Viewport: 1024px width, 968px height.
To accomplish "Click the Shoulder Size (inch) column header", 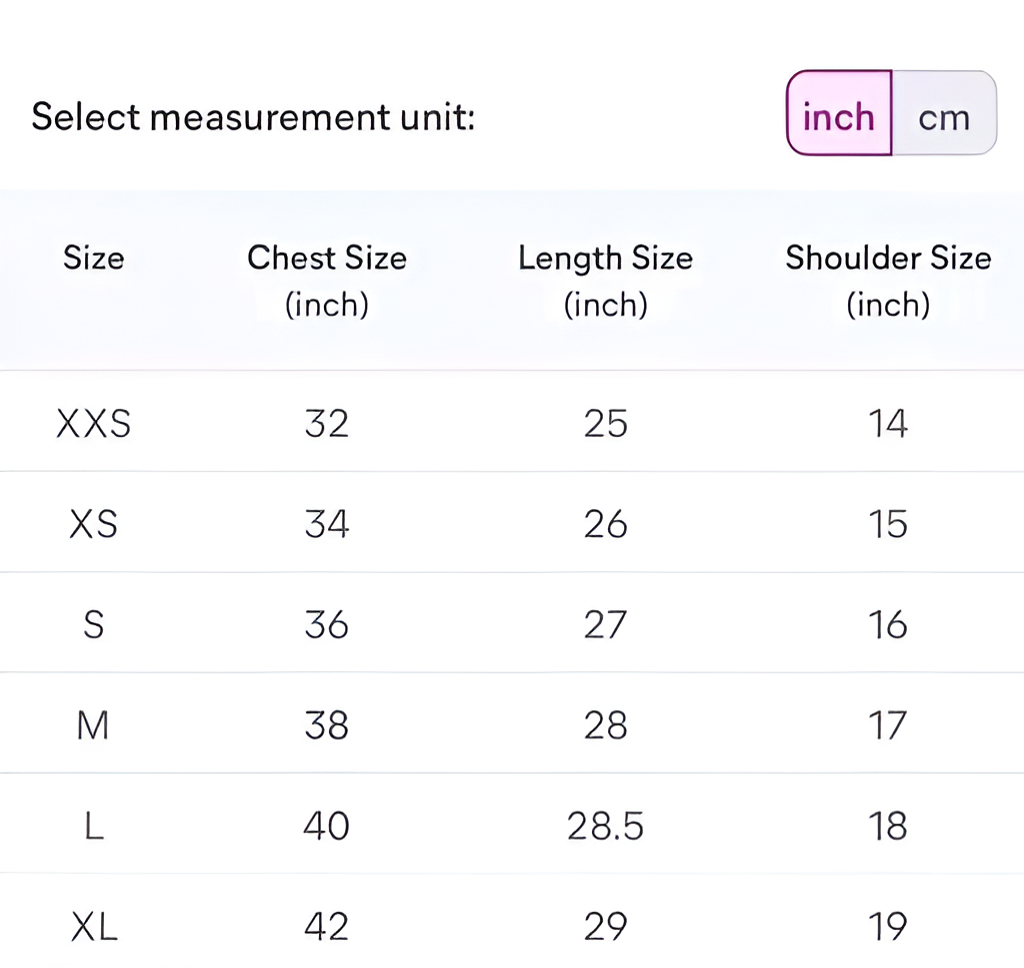I will (x=888, y=280).
